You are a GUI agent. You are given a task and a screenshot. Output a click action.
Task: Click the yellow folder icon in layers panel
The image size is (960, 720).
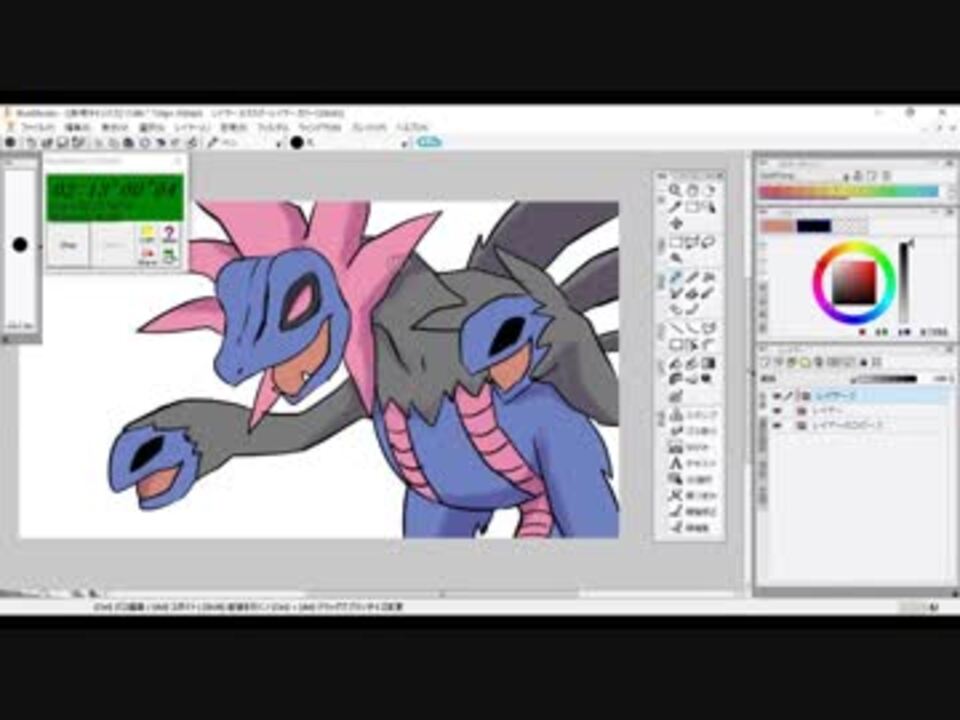[x=806, y=362]
